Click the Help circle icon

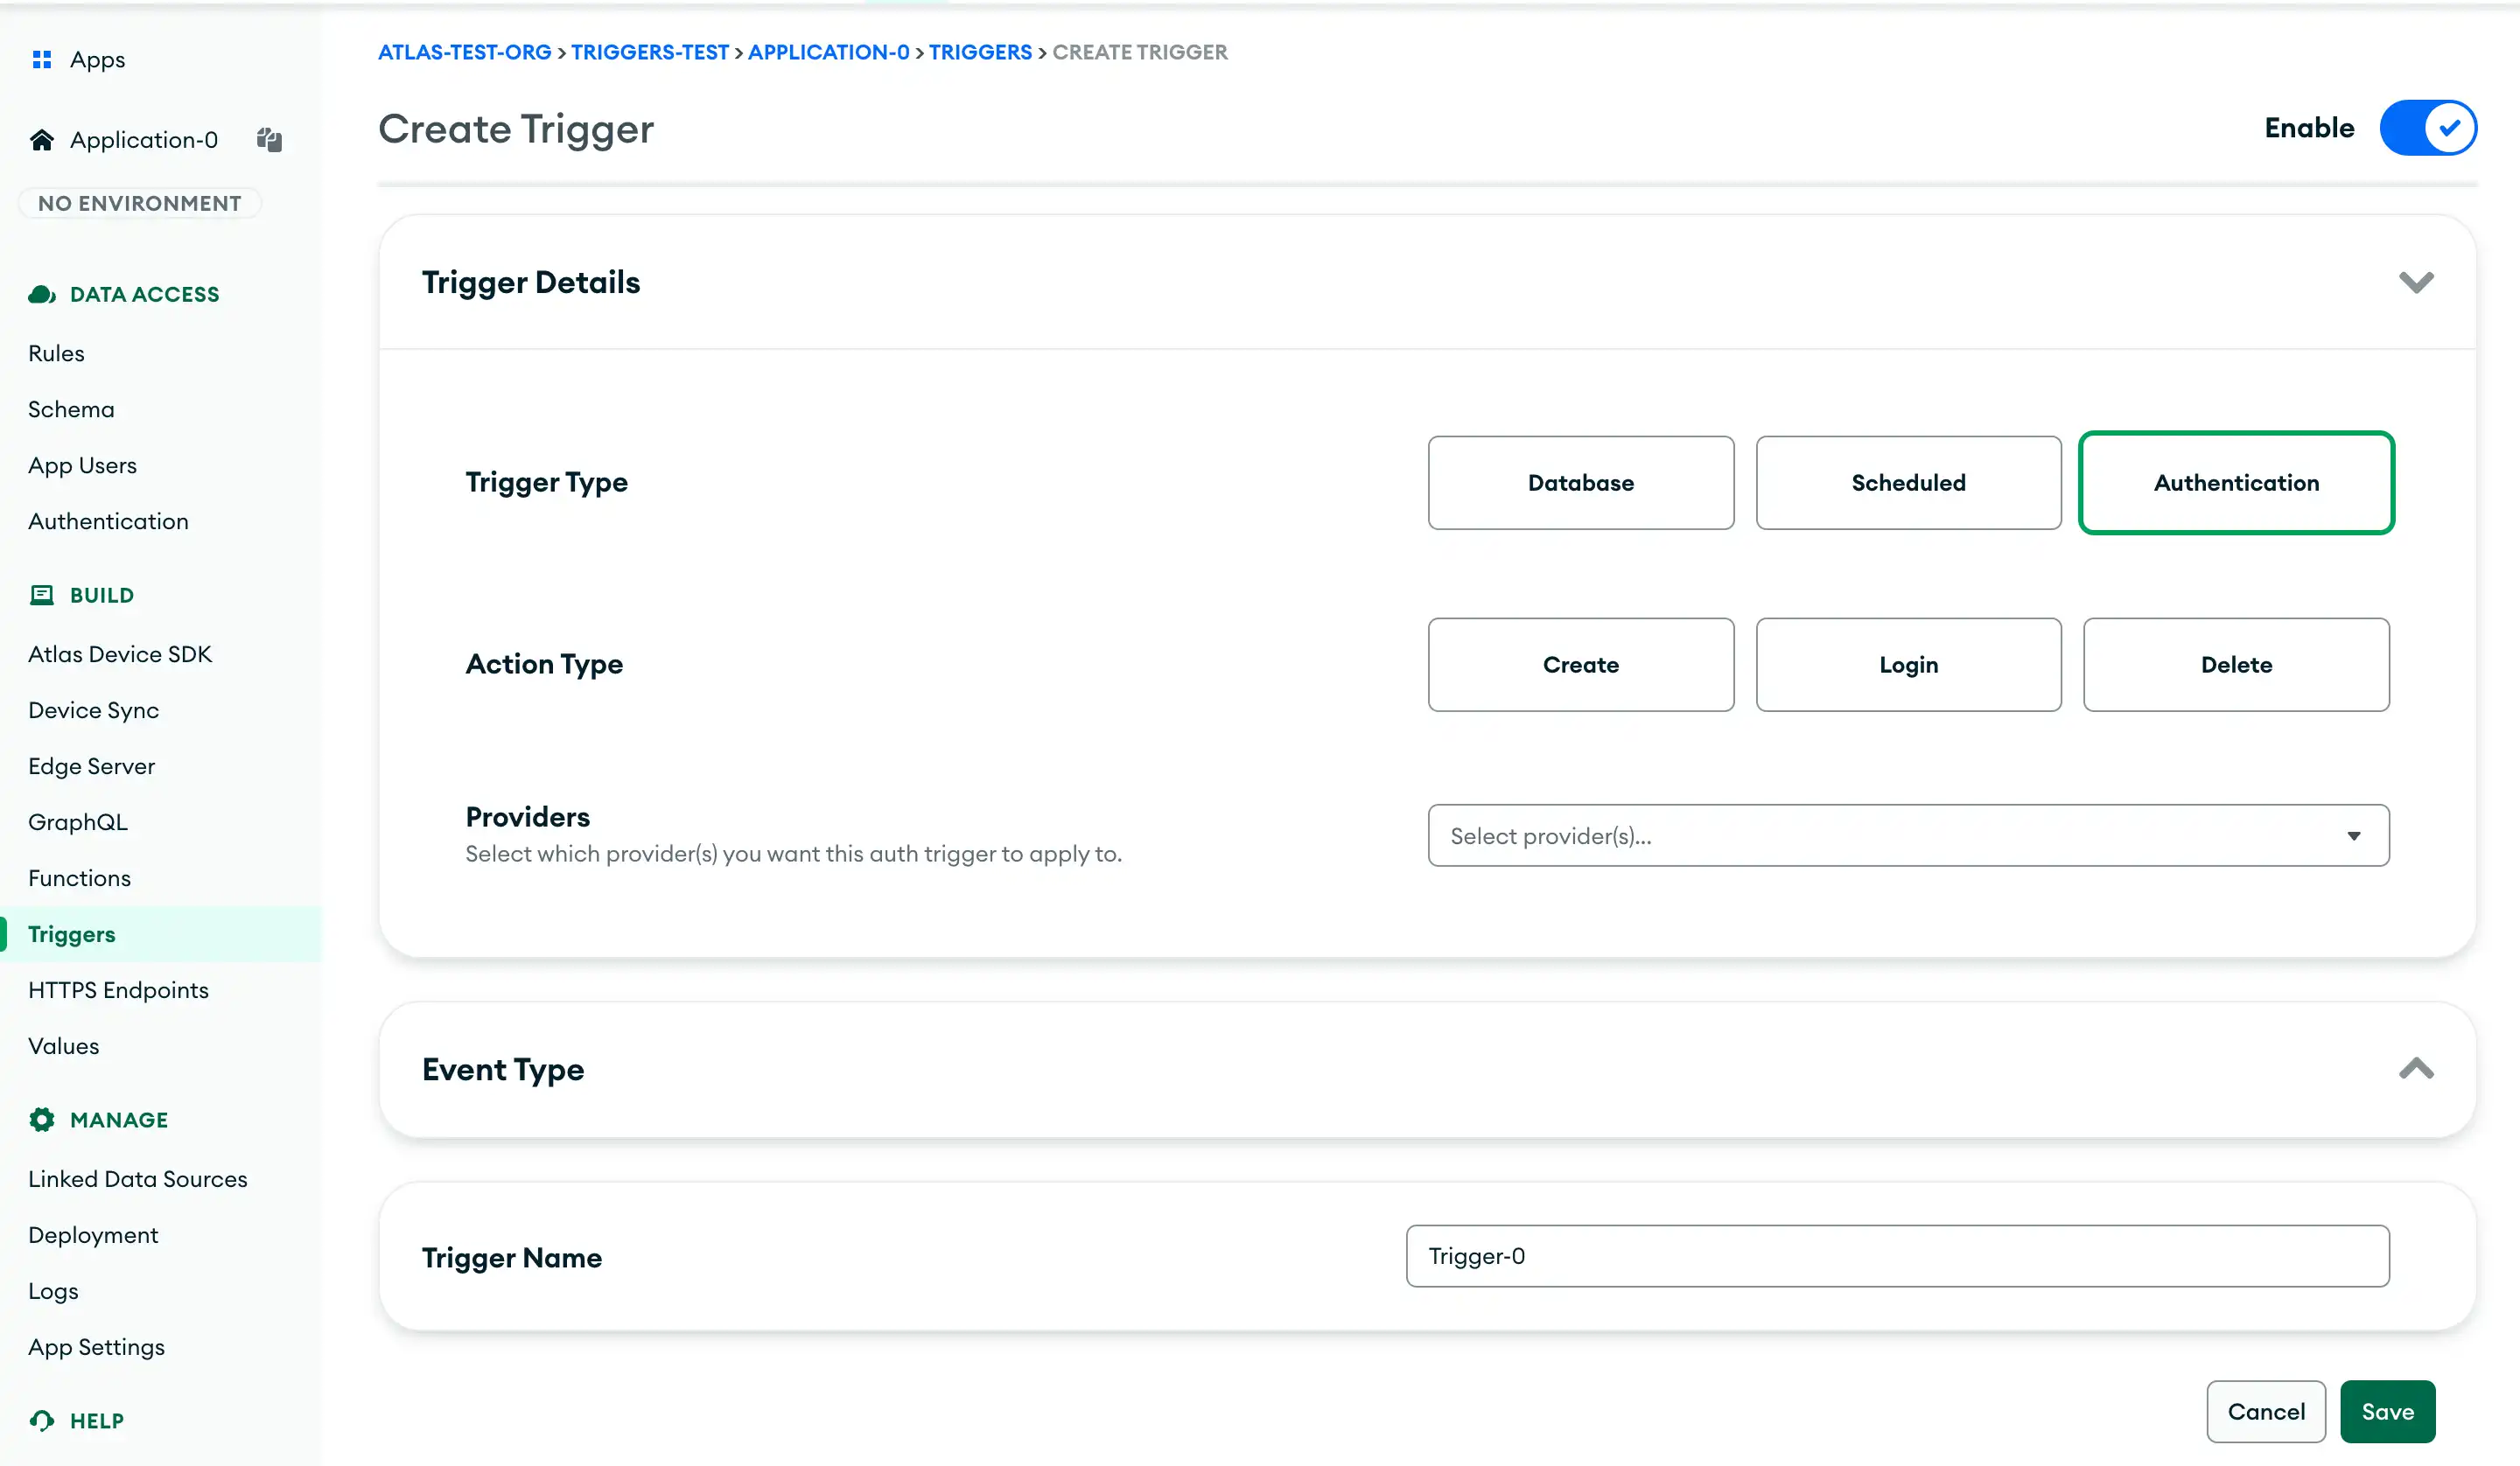(42, 1421)
